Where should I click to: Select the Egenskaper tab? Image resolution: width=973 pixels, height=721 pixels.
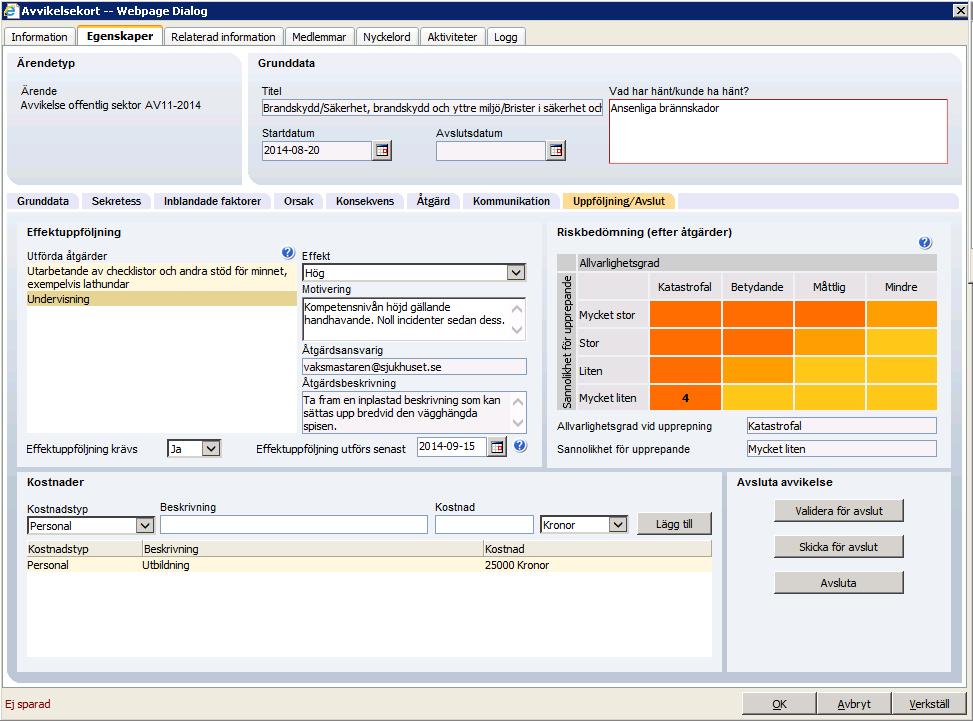click(x=120, y=36)
